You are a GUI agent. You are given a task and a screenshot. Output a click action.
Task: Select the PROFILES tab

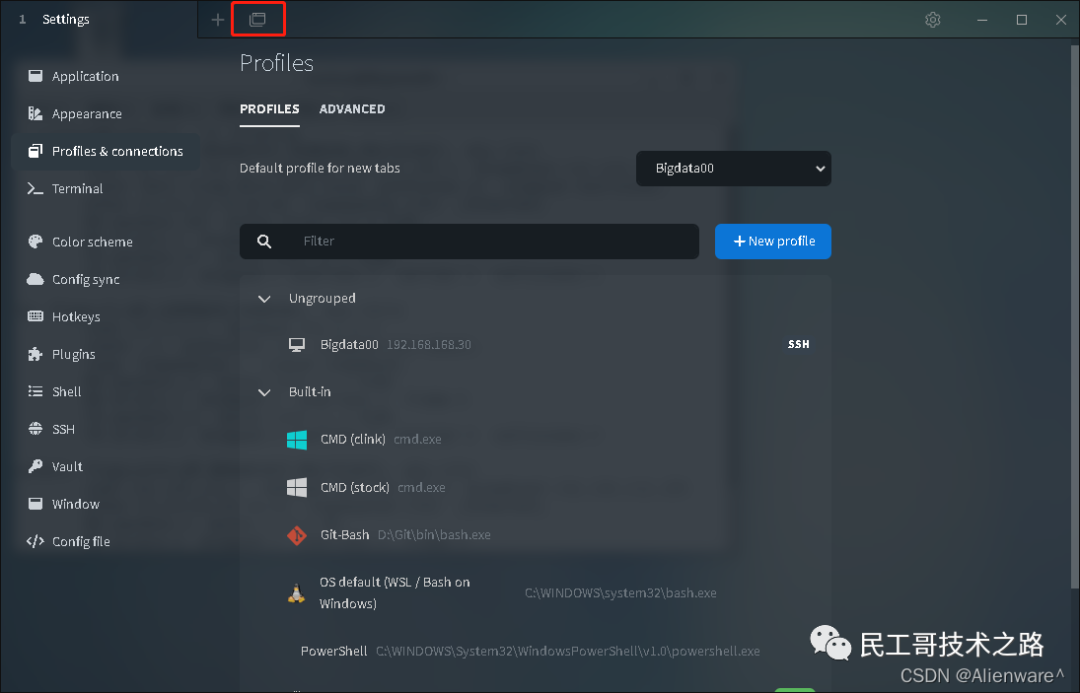269,109
